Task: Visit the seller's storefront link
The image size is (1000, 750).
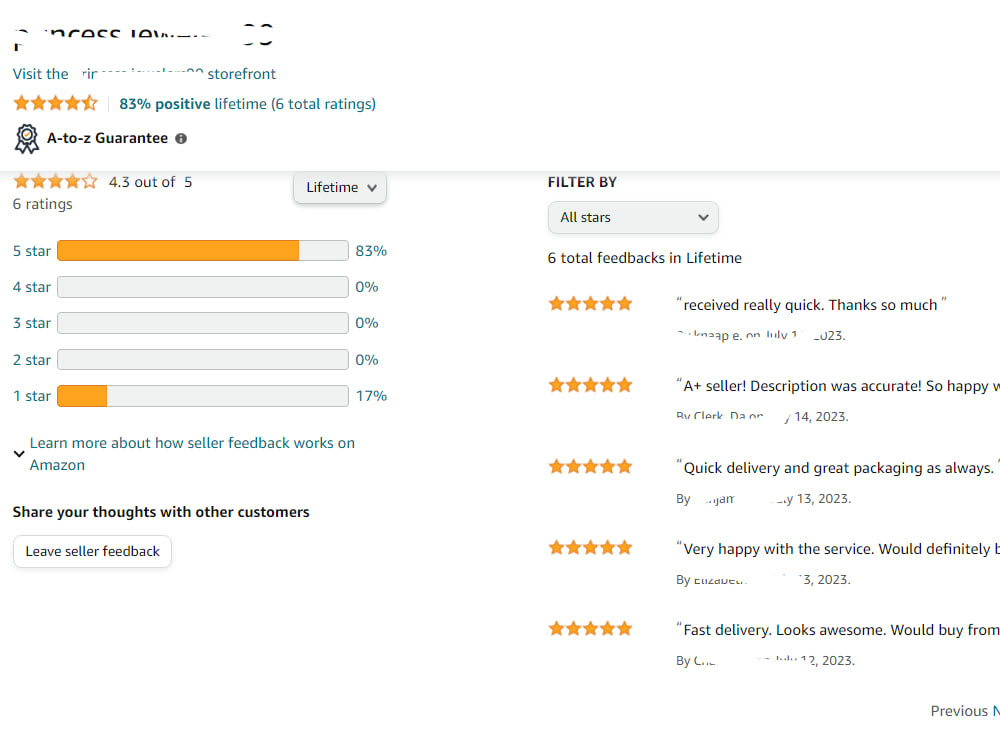Action: (144, 73)
